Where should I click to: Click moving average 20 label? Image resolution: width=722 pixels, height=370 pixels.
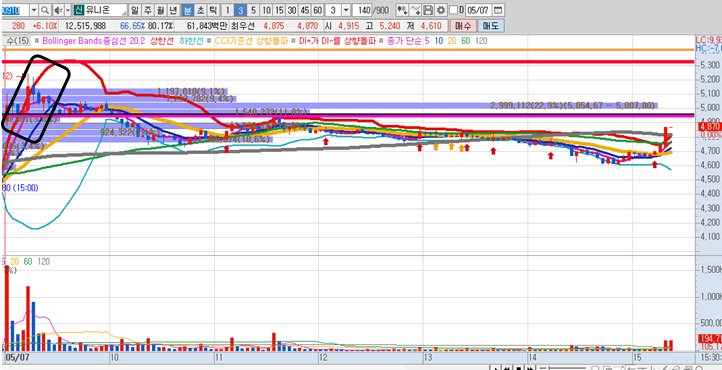click(x=453, y=41)
